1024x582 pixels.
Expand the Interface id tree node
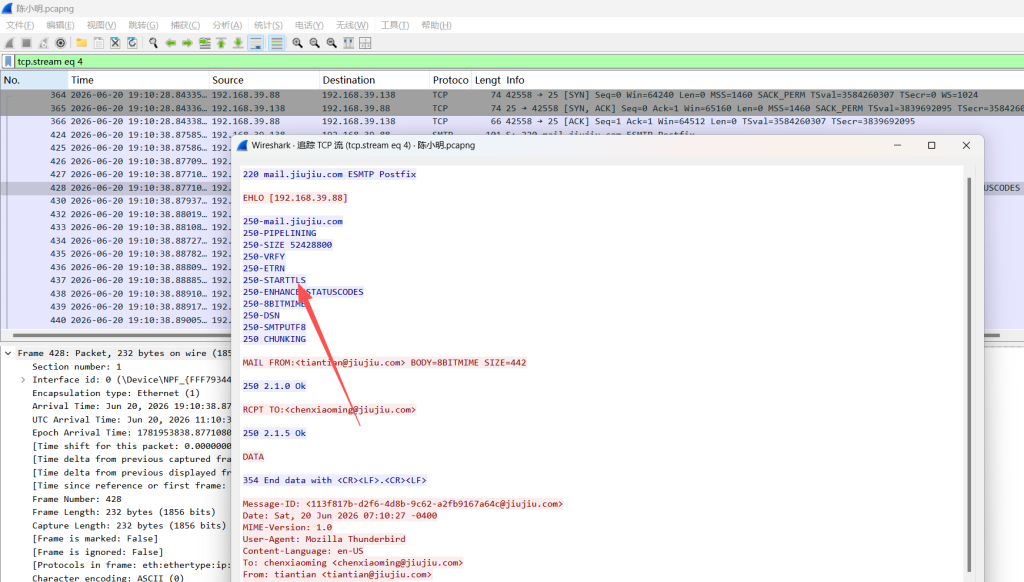pyautogui.click(x=23, y=380)
